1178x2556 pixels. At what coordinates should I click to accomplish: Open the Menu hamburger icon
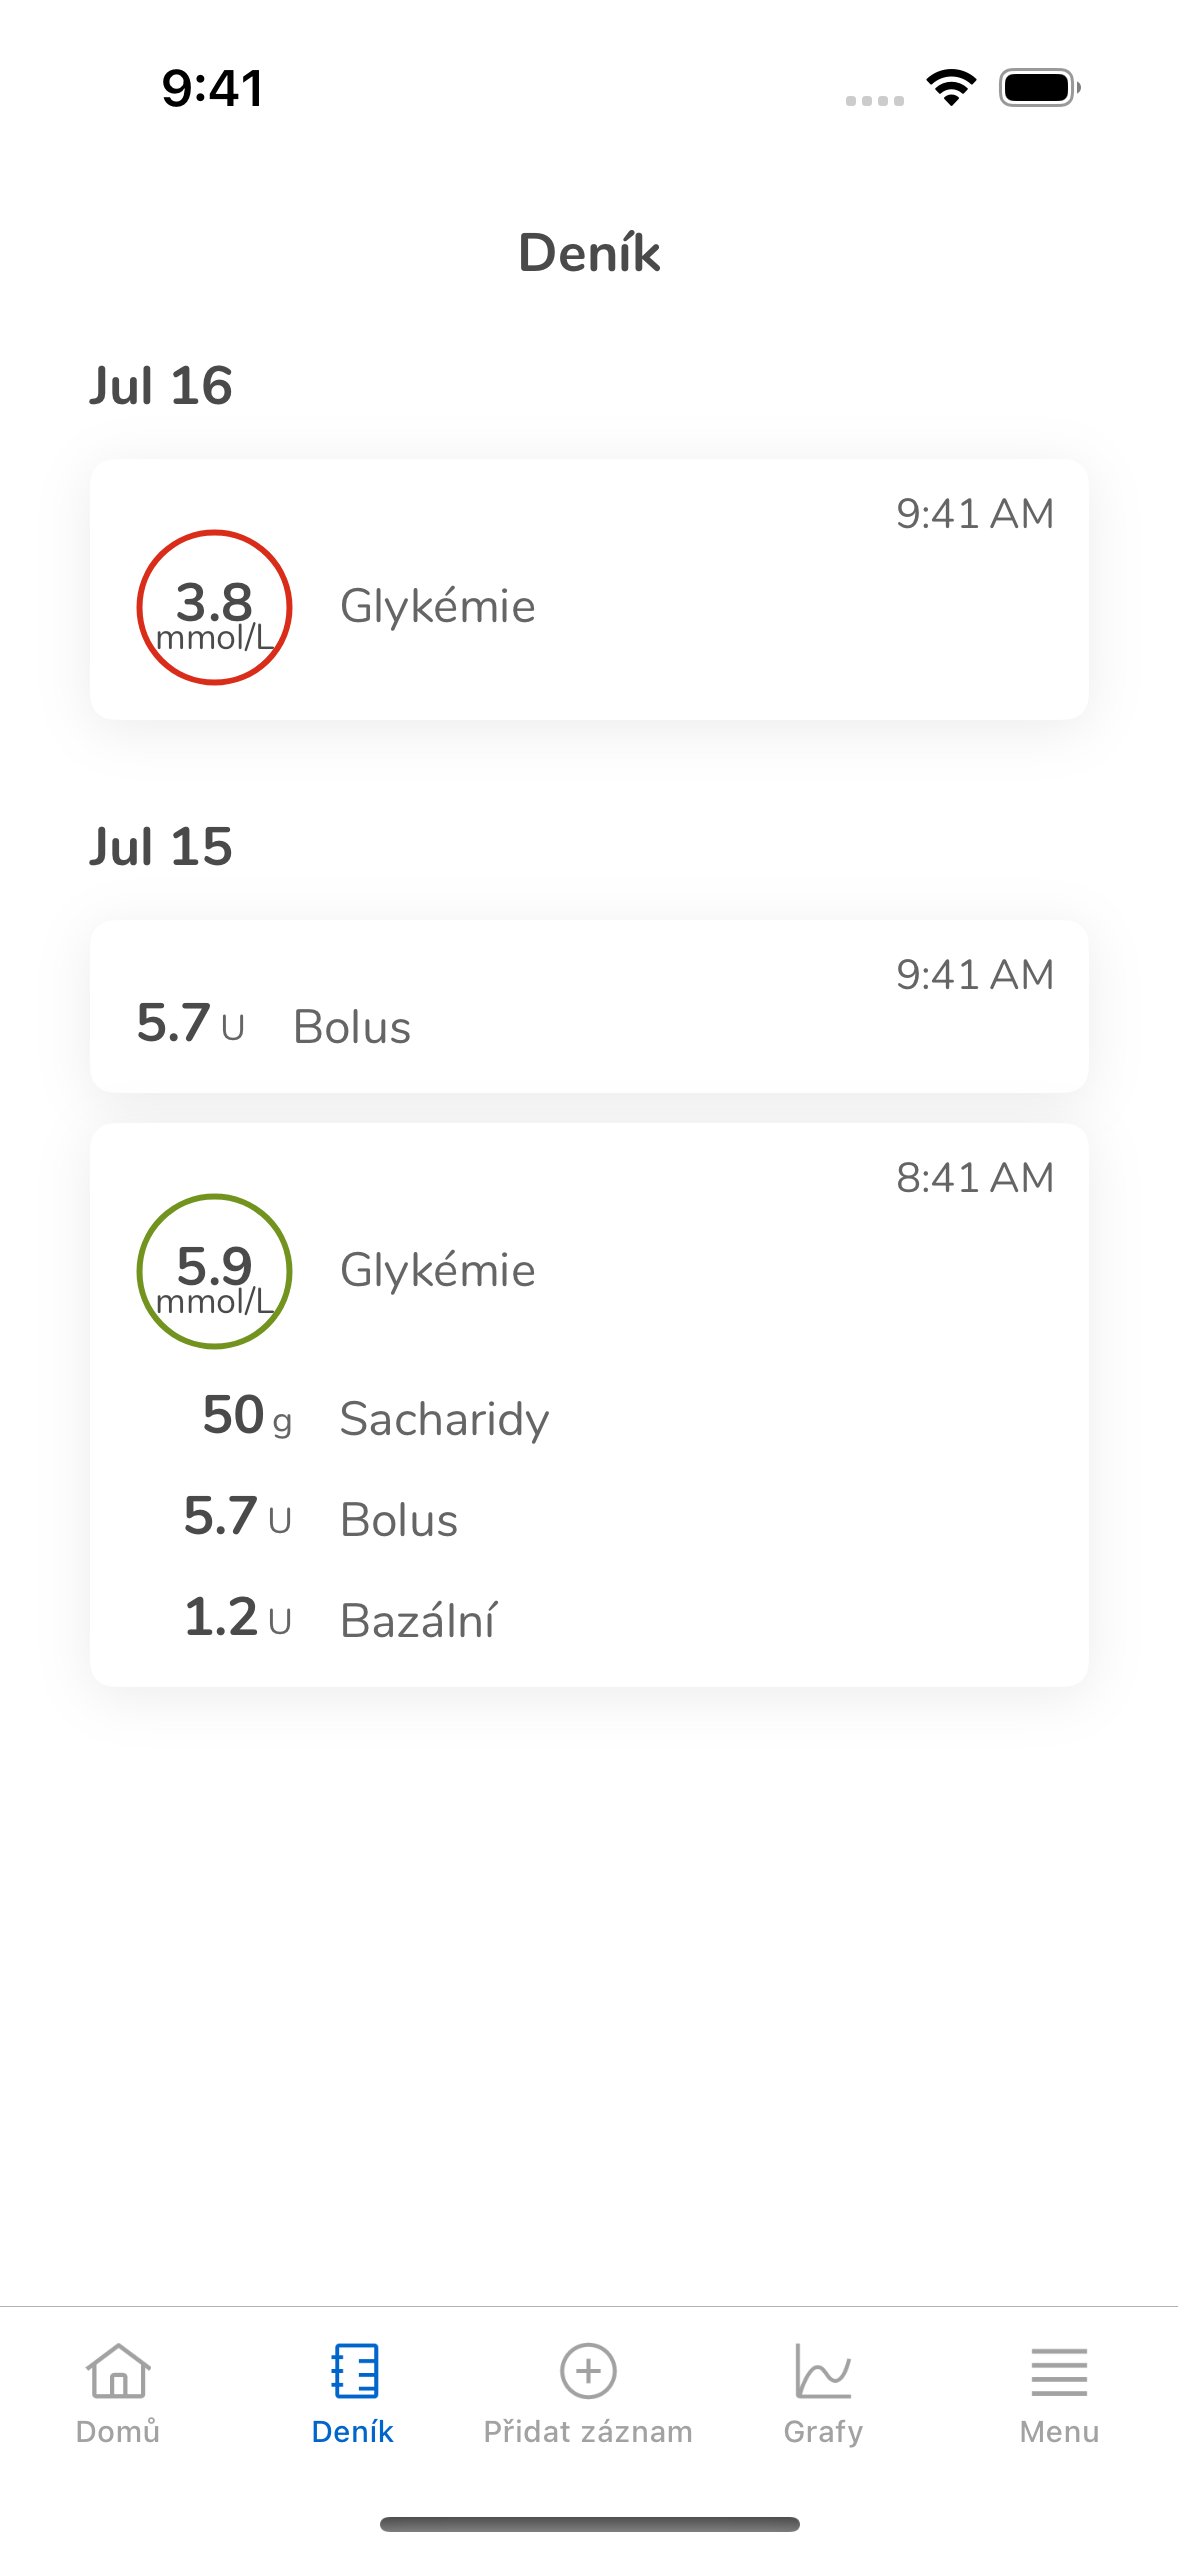pos(1059,2372)
